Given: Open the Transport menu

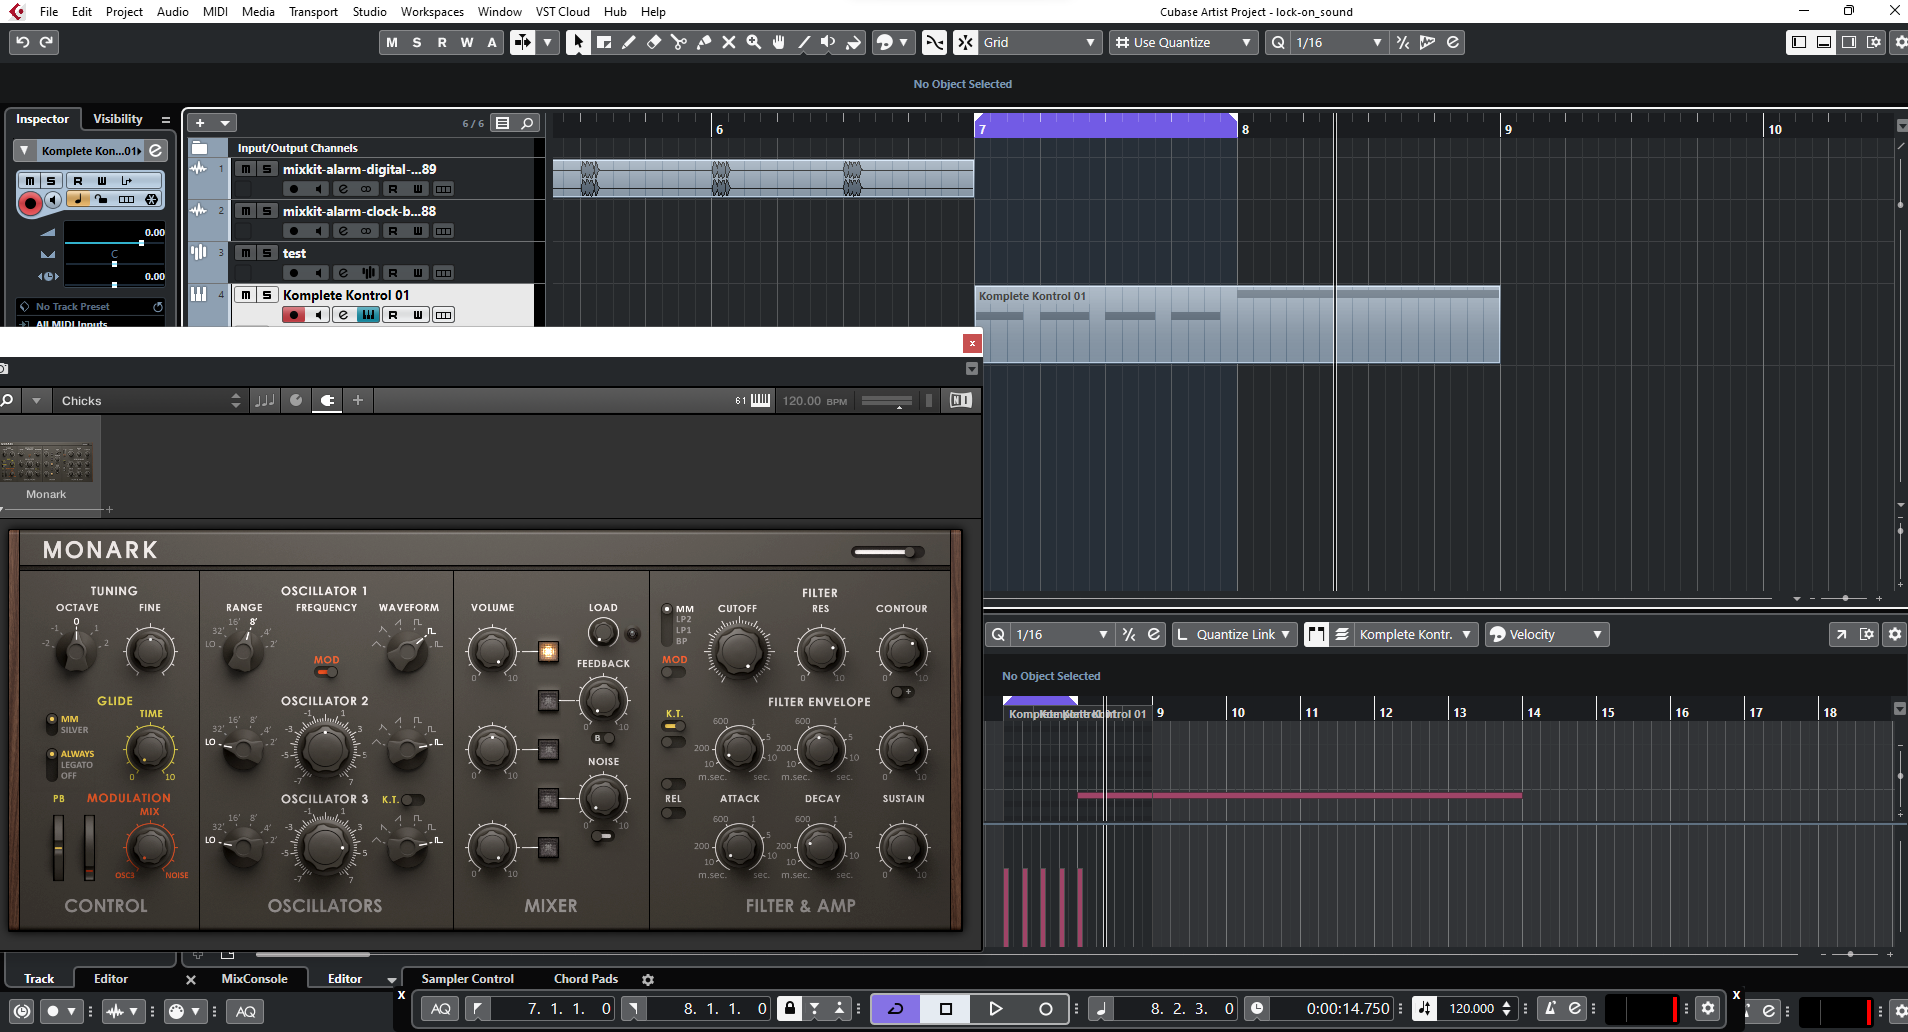Looking at the screenshot, I should click(x=313, y=12).
